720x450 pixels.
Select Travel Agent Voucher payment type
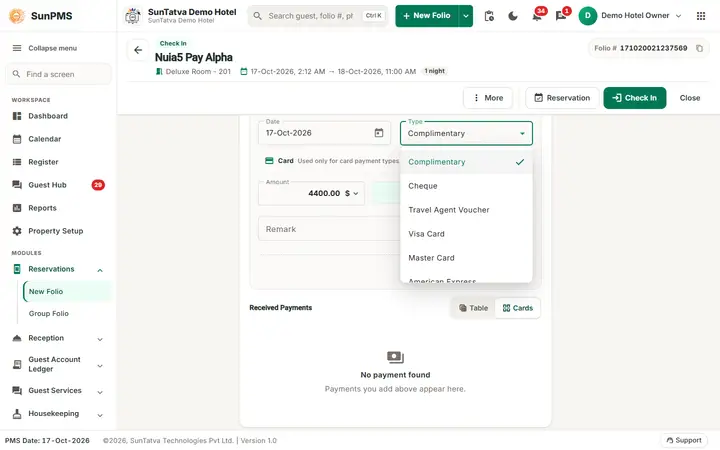[x=466, y=210]
